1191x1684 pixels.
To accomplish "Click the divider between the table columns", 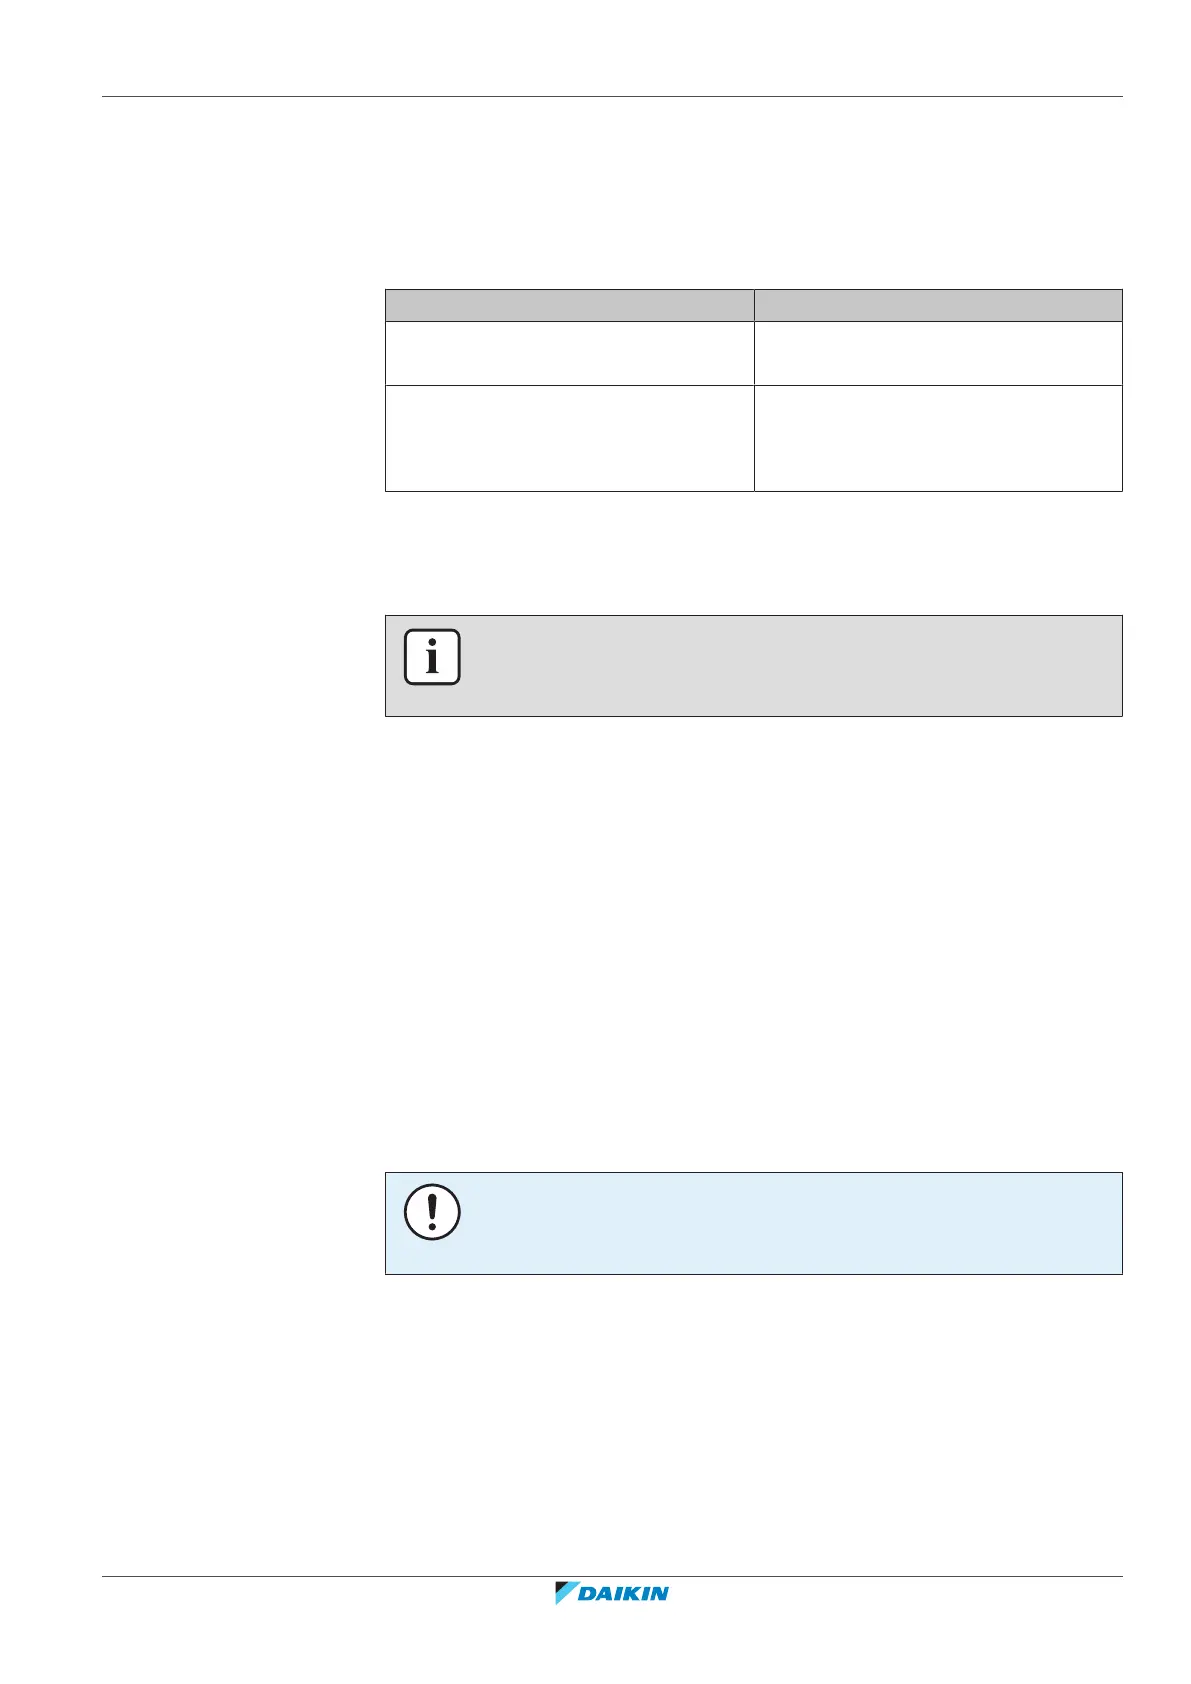I will pyautogui.click(x=754, y=420).
